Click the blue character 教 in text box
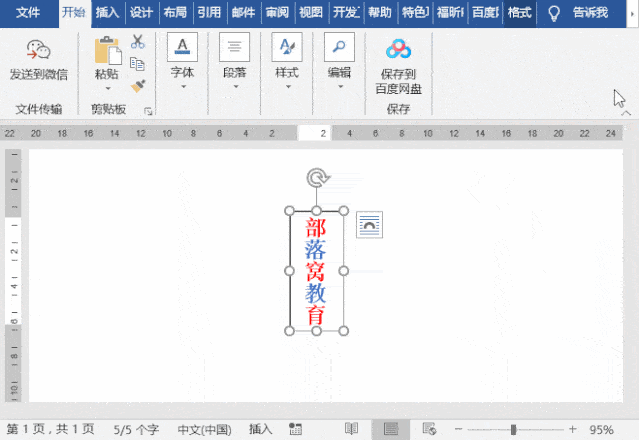 (x=316, y=293)
